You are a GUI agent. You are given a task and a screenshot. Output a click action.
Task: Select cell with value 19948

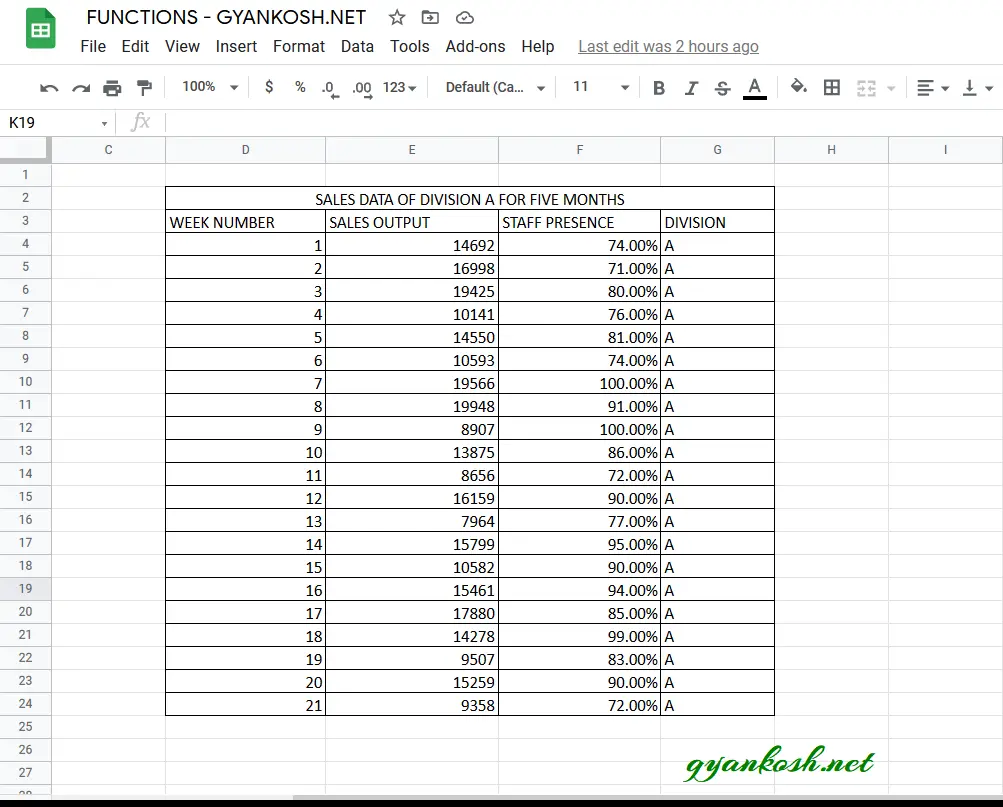tap(412, 406)
